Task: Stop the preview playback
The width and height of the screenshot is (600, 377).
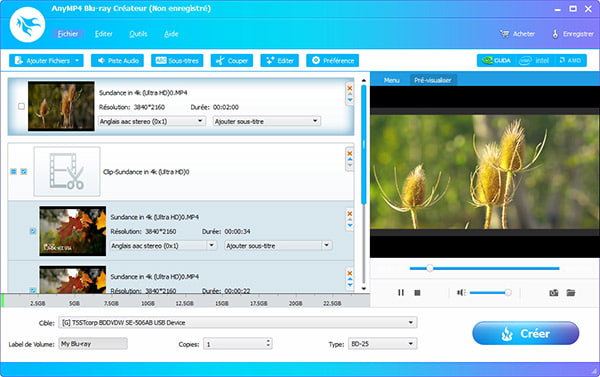Action: (417, 293)
